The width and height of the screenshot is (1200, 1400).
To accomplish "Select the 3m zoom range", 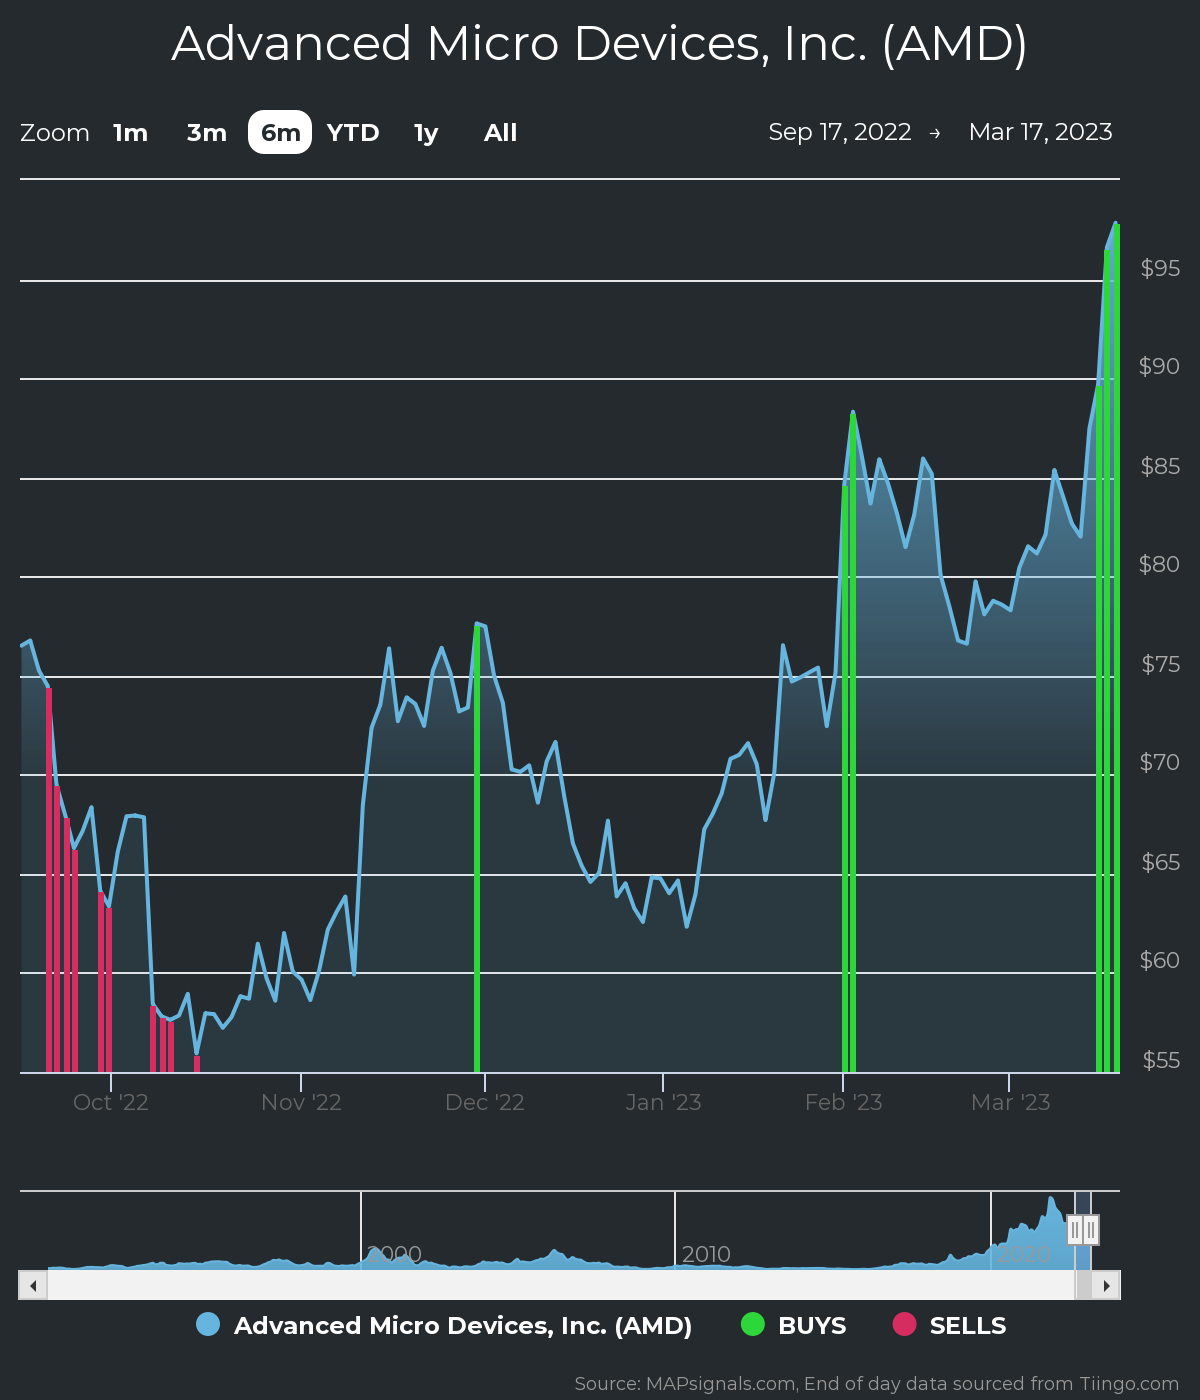I will pyautogui.click(x=207, y=133).
